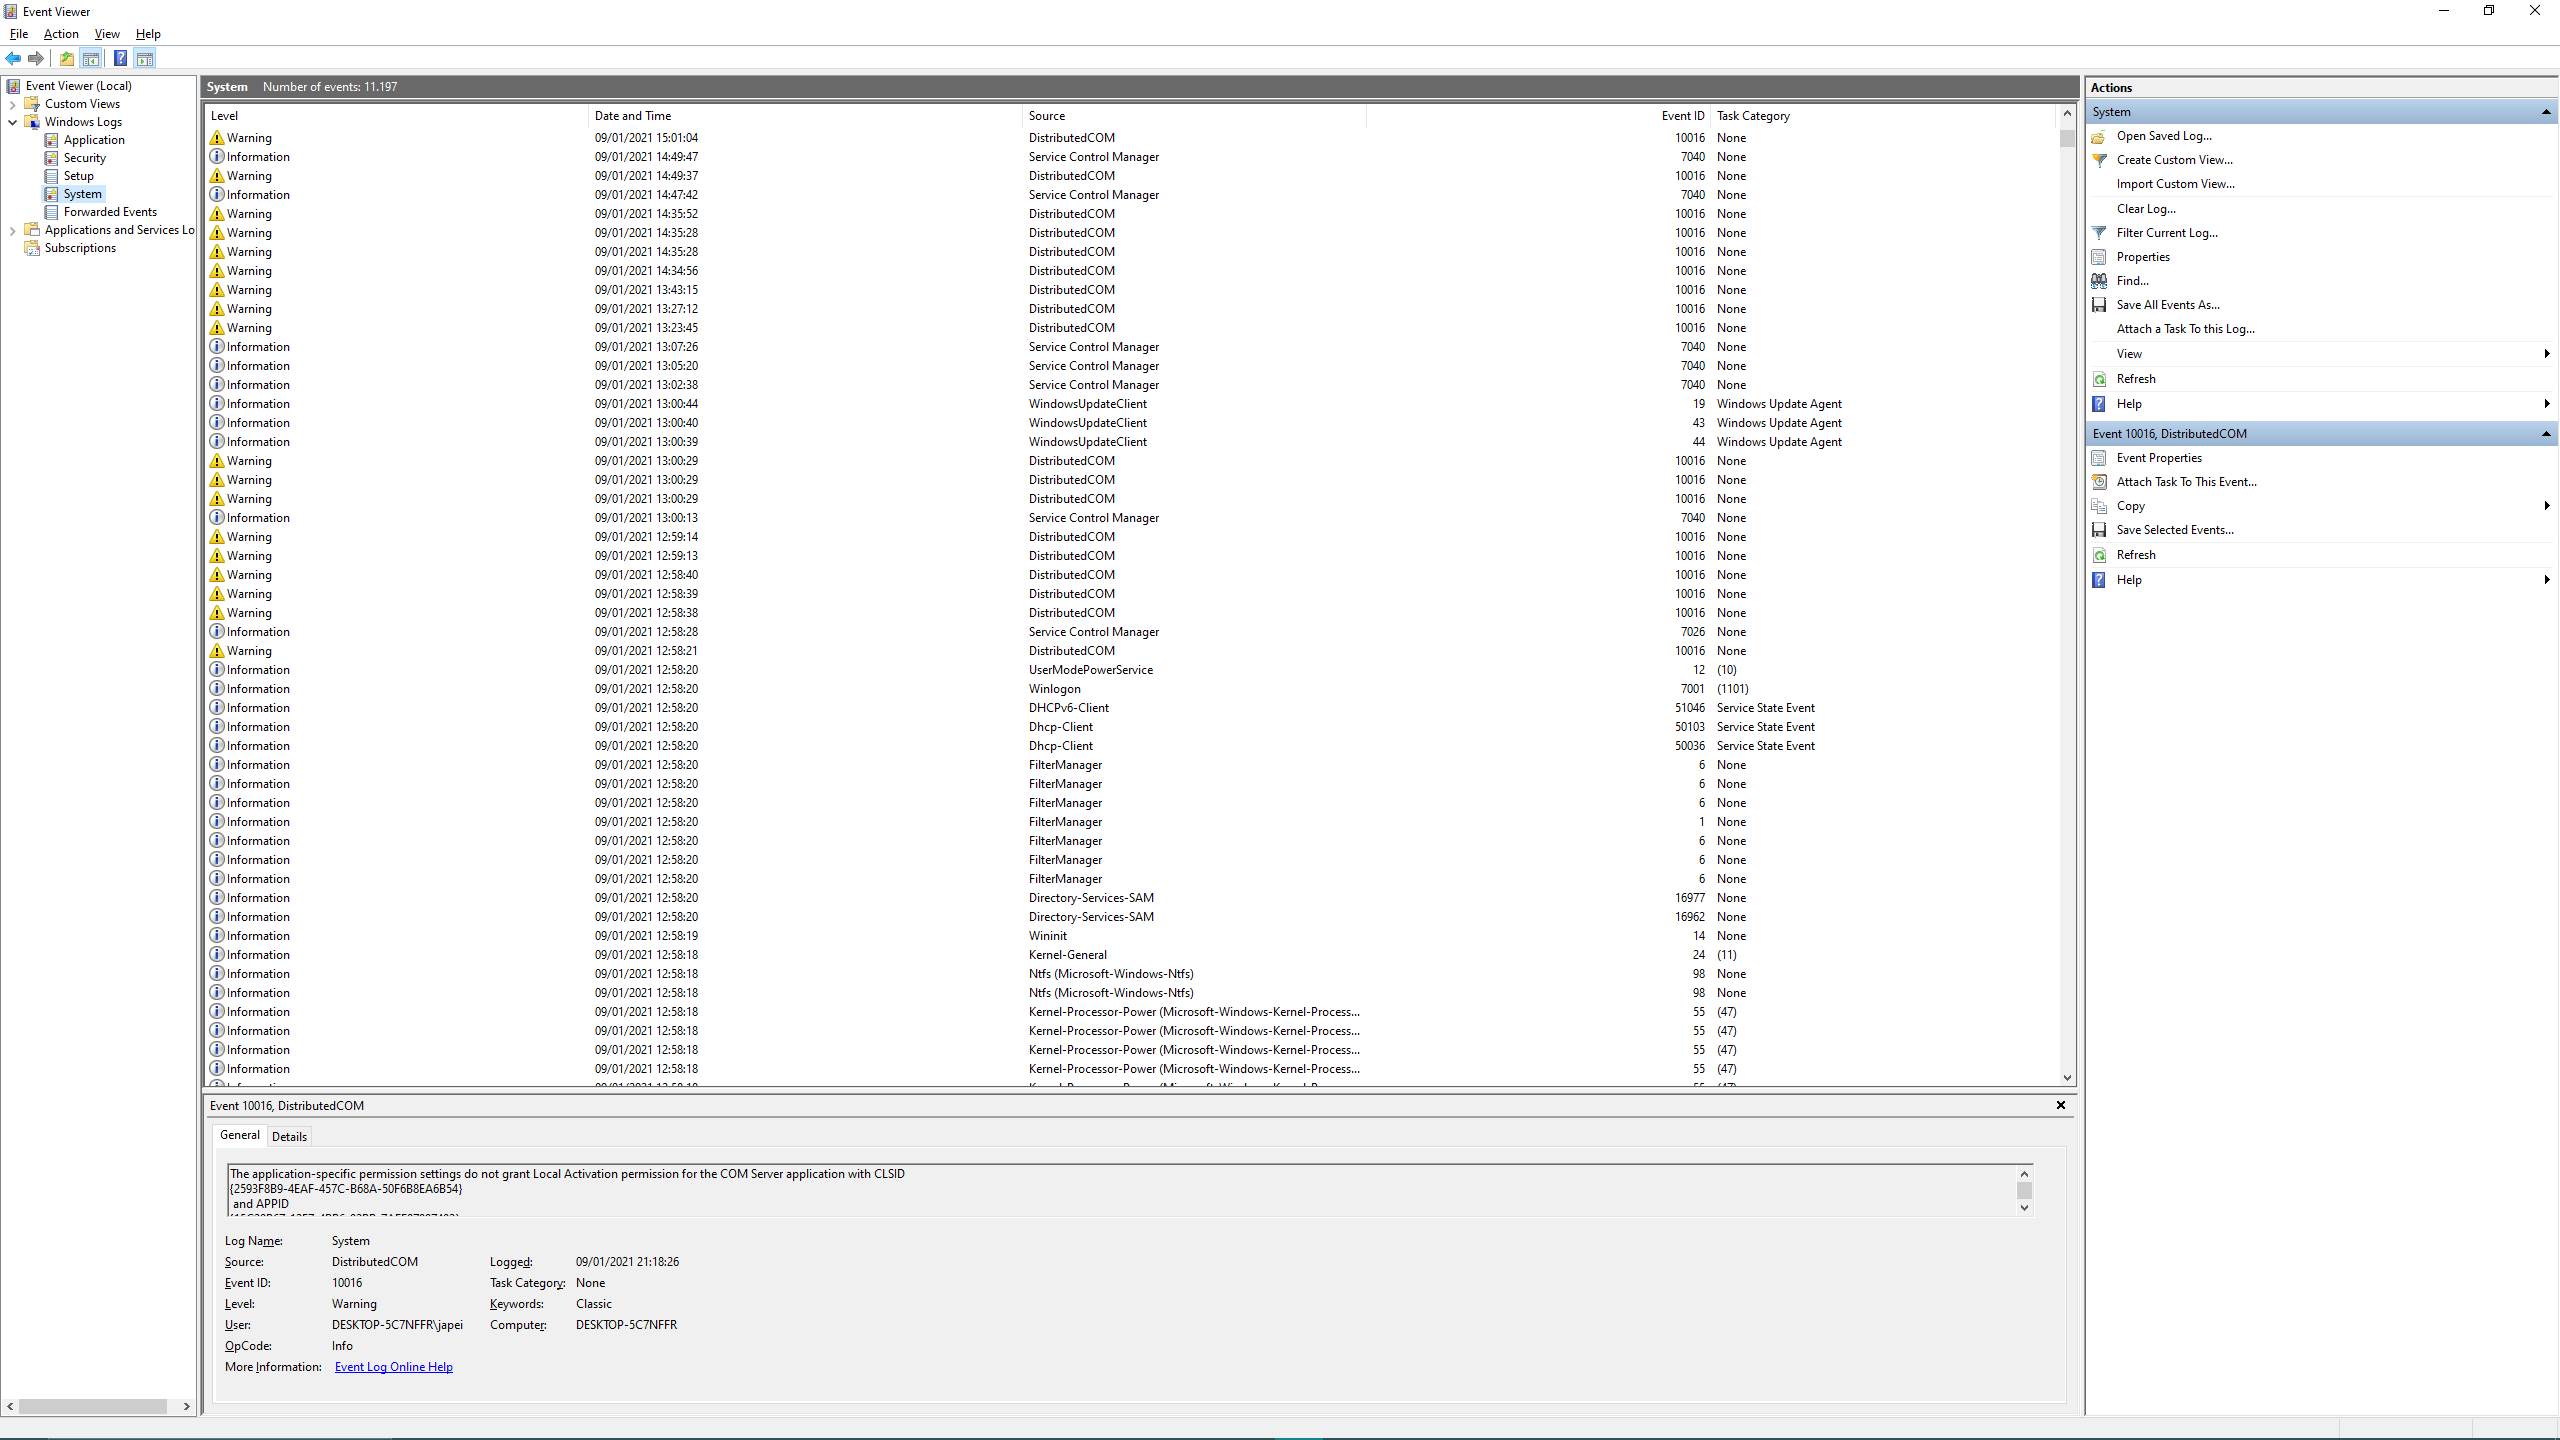Collapse the Windows Logs tree node
Image resolution: width=2560 pixels, height=1440 pixels.
[12, 122]
